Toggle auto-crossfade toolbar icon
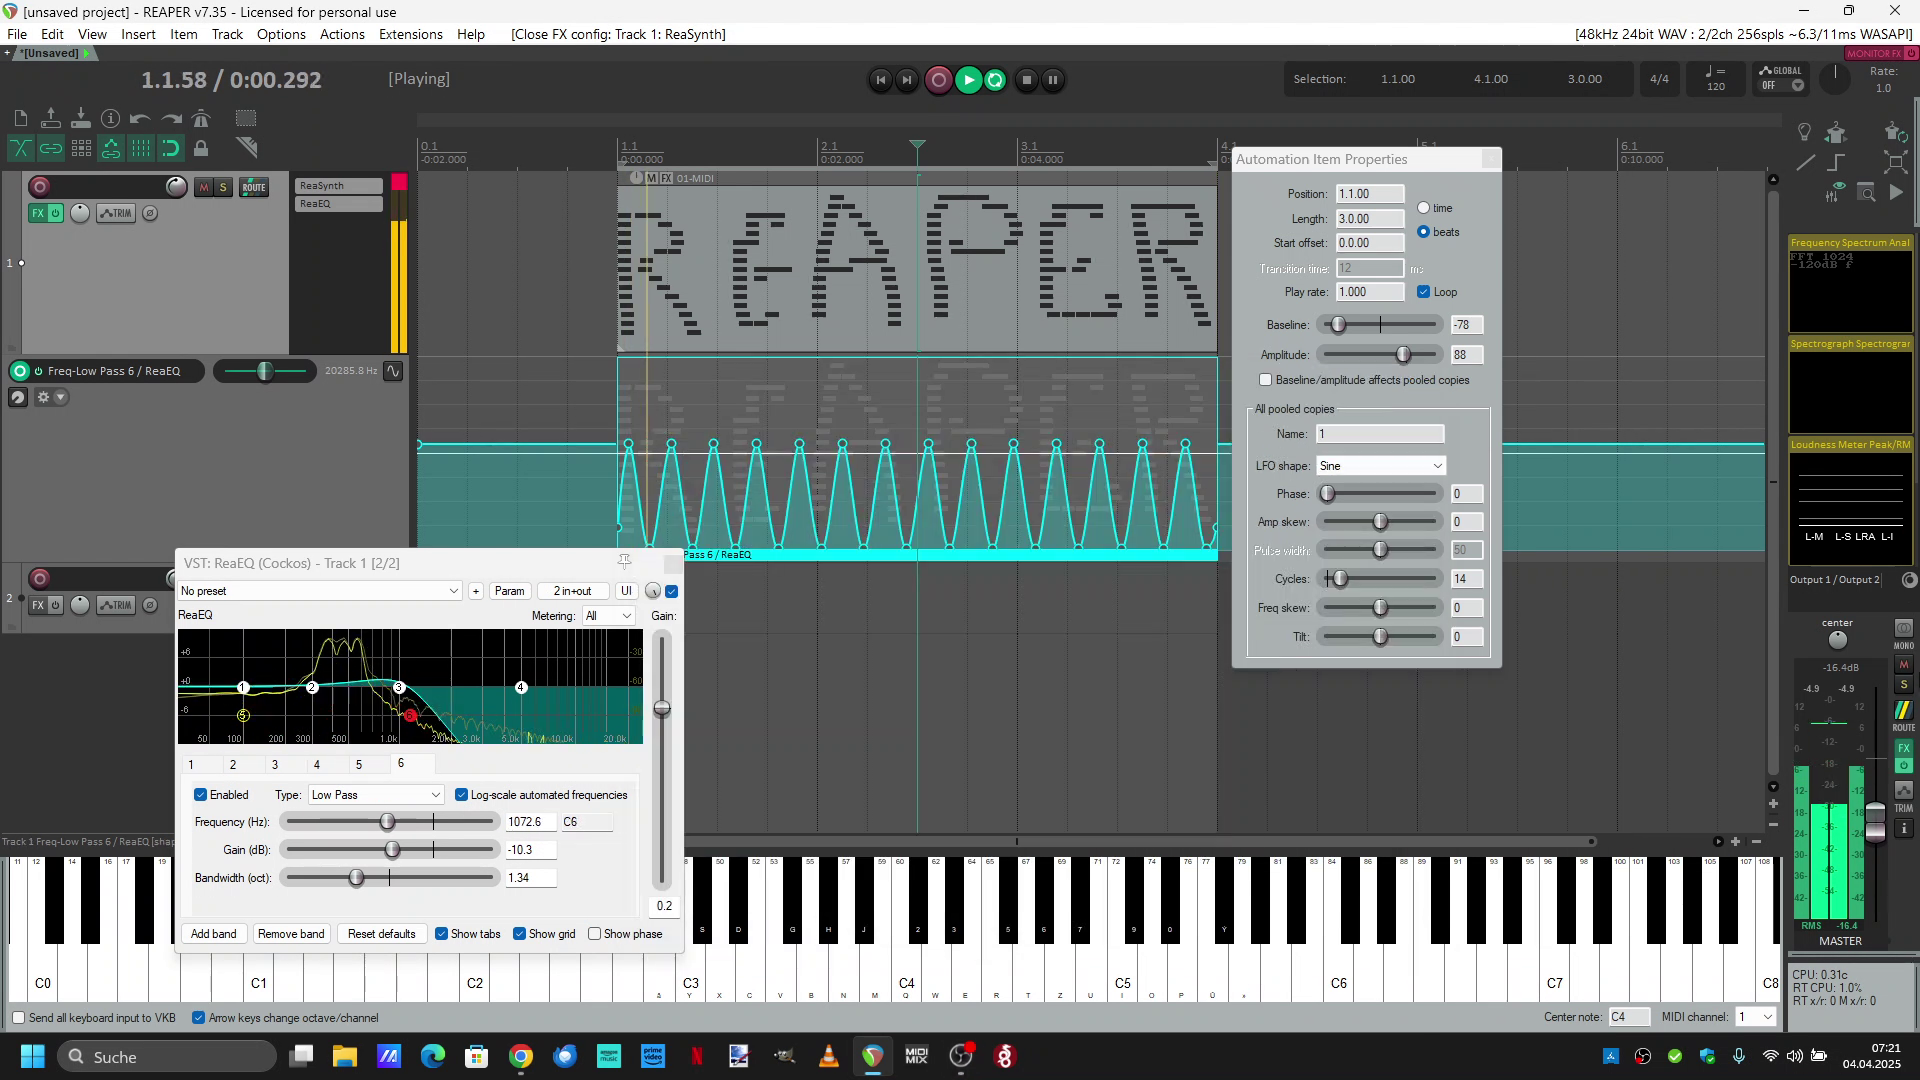The height and width of the screenshot is (1080, 1920). click(20, 149)
